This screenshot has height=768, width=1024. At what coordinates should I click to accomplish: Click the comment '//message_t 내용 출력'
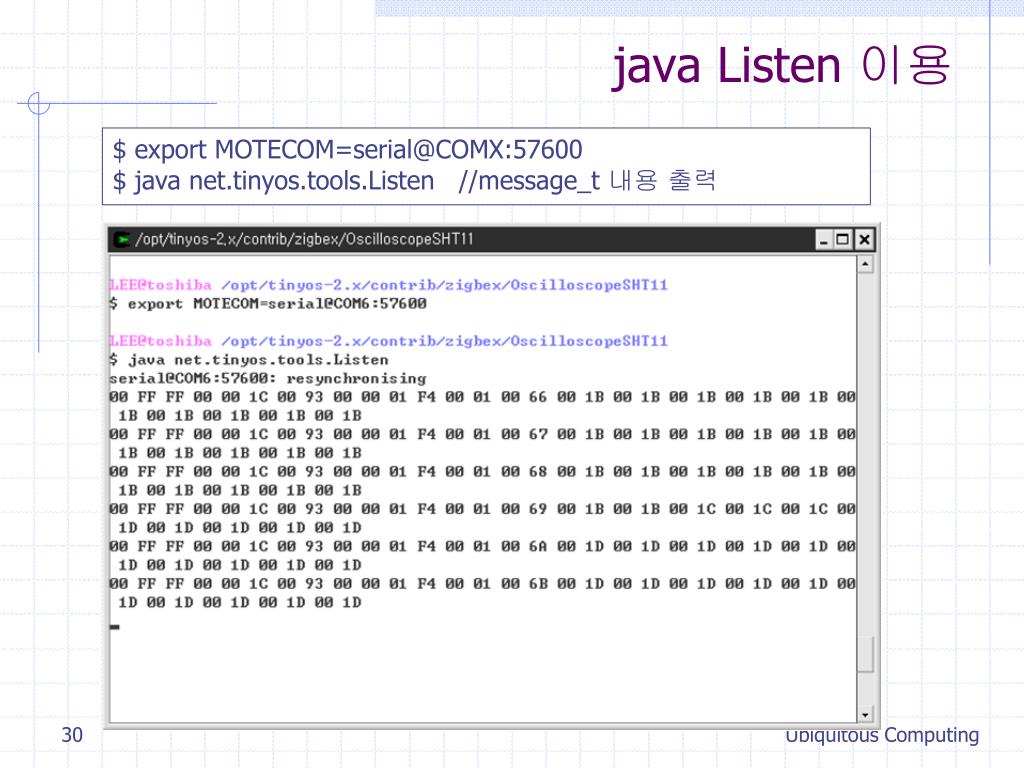tap(587, 181)
